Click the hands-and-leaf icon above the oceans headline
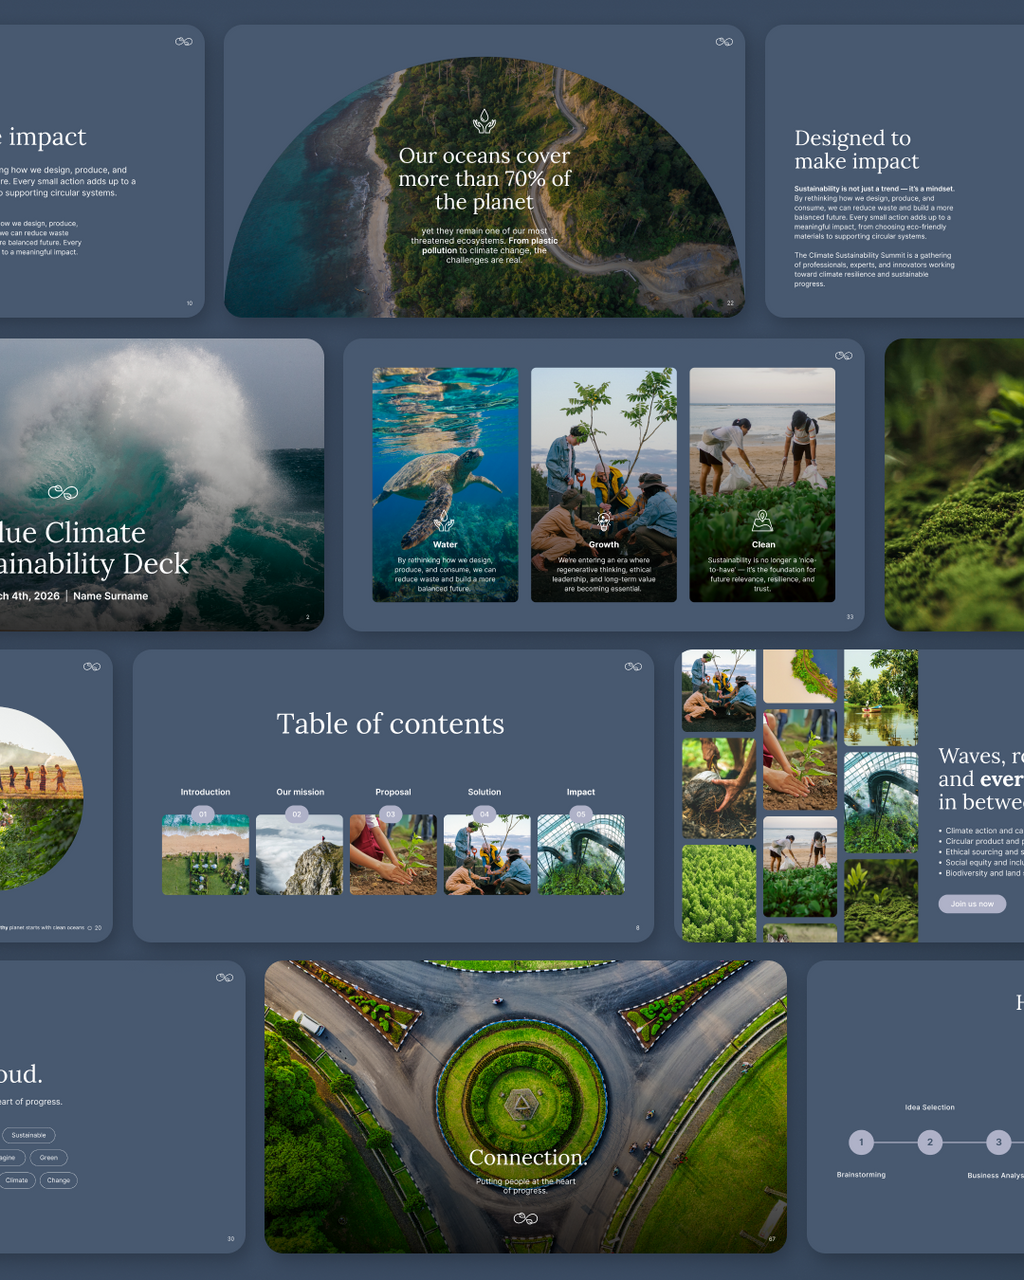 (x=484, y=121)
